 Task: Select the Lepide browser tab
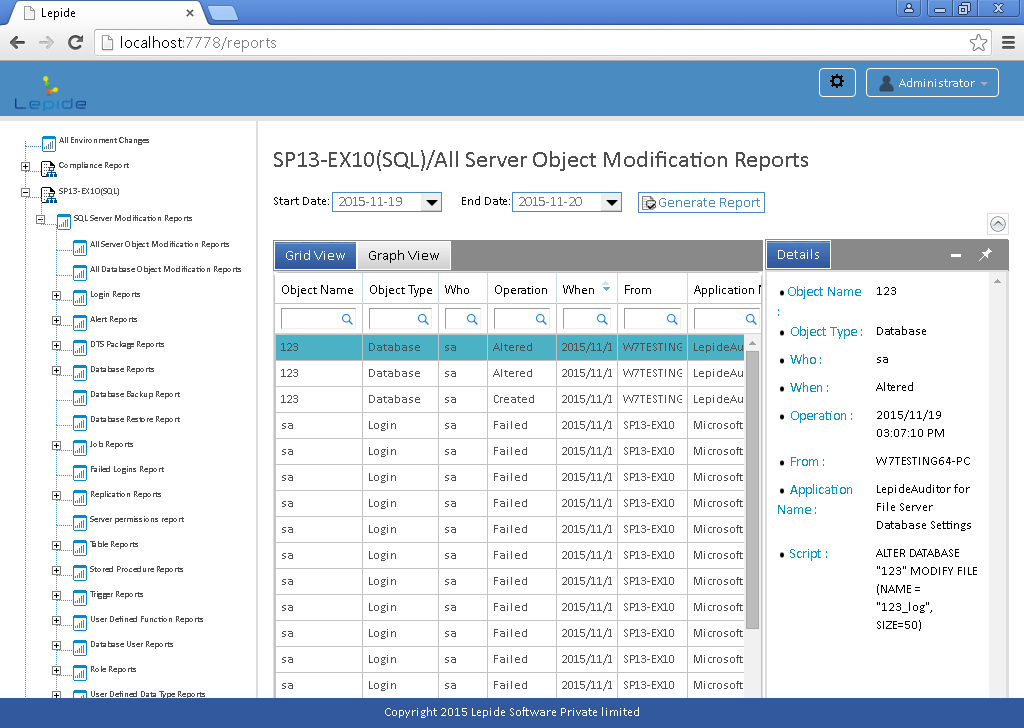click(x=108, y=13)
